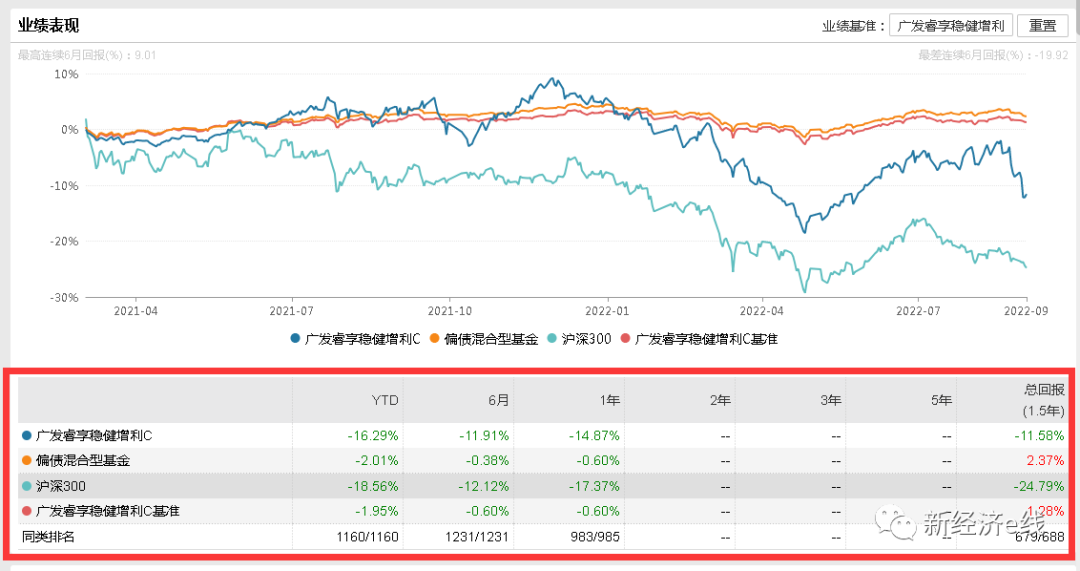The image size is (1080, 571).
Task: Select the YTD column header
Action: point(385,400)
